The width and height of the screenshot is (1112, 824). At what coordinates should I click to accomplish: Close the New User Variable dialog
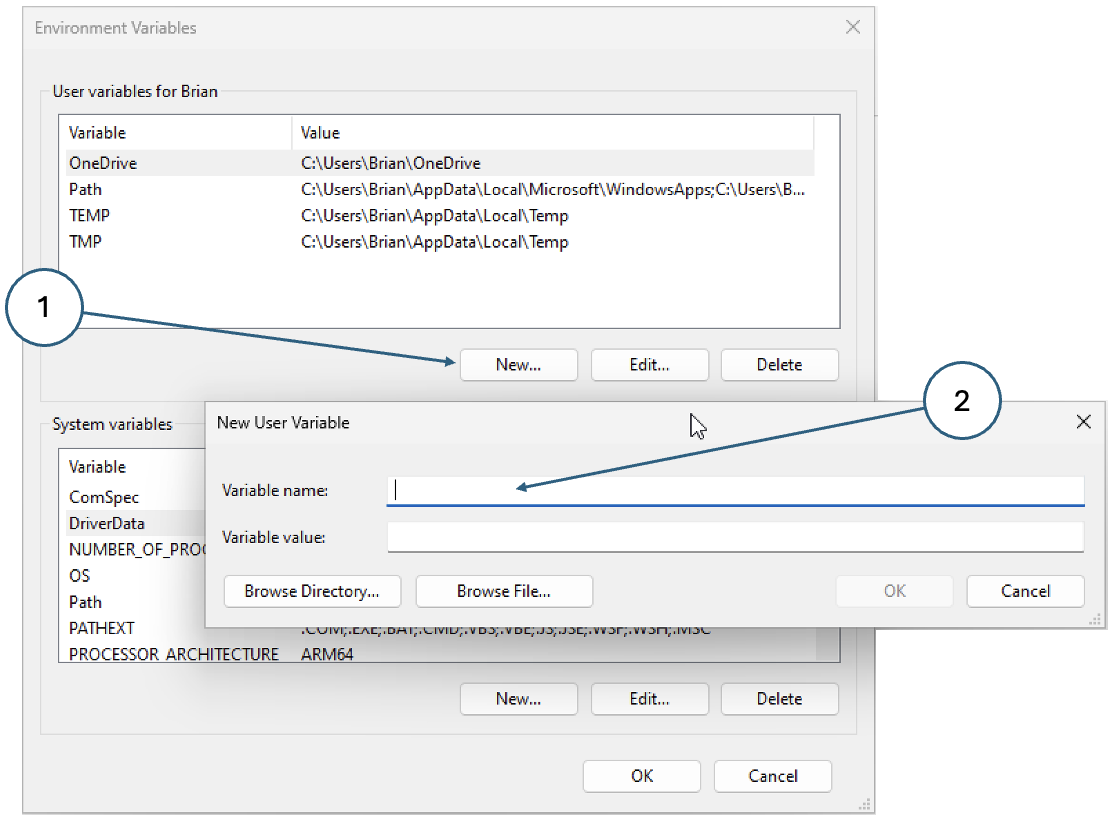click(1083, 422)
